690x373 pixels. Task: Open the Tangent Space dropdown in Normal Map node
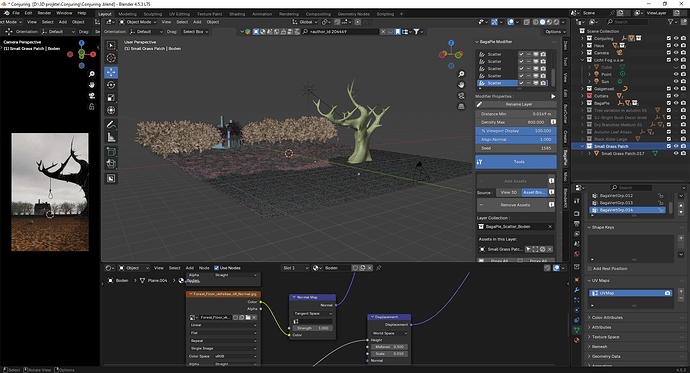tap(313, 314)
